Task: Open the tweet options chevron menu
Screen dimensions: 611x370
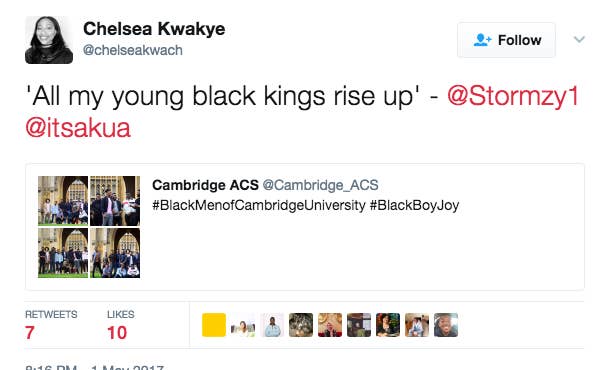Action: (x=579, y=39)
